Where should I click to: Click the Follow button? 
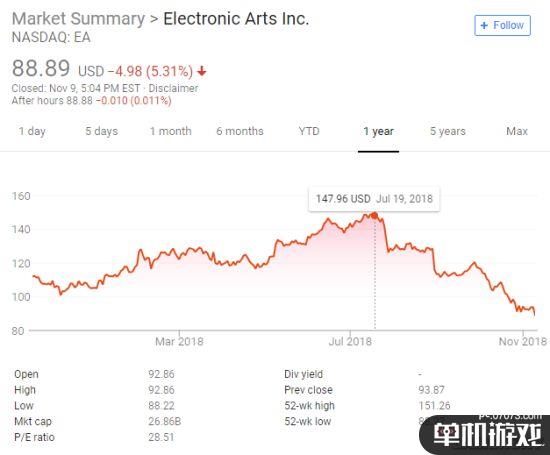click(502, 25)
